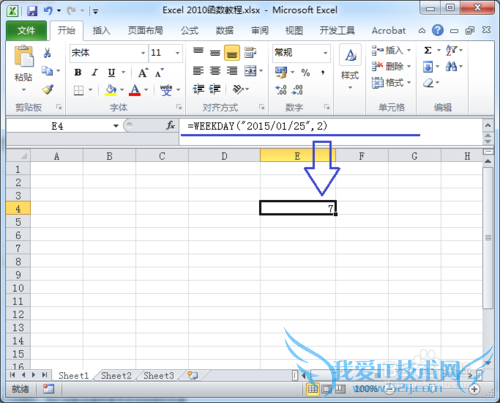Increase font size with the large A icon
Screen dimensions: 500x403
(143, 72)
